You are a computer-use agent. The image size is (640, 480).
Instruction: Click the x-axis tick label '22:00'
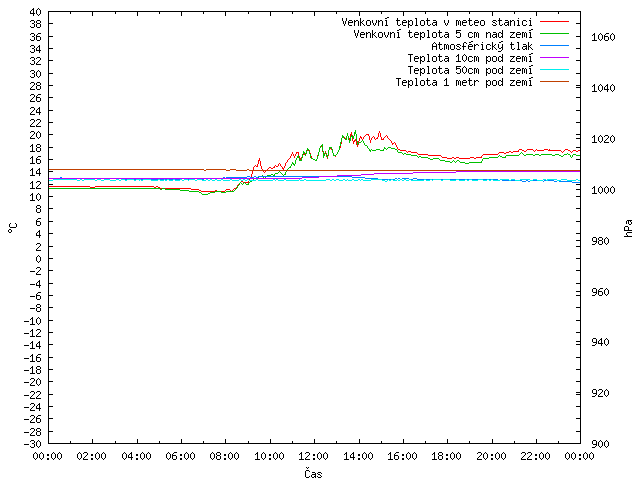[536, 456]
